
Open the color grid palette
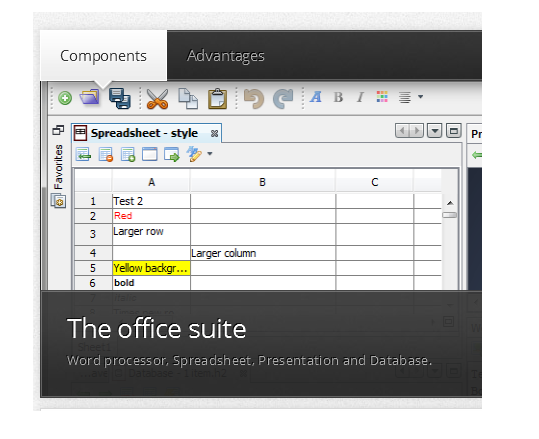[382, 97]
